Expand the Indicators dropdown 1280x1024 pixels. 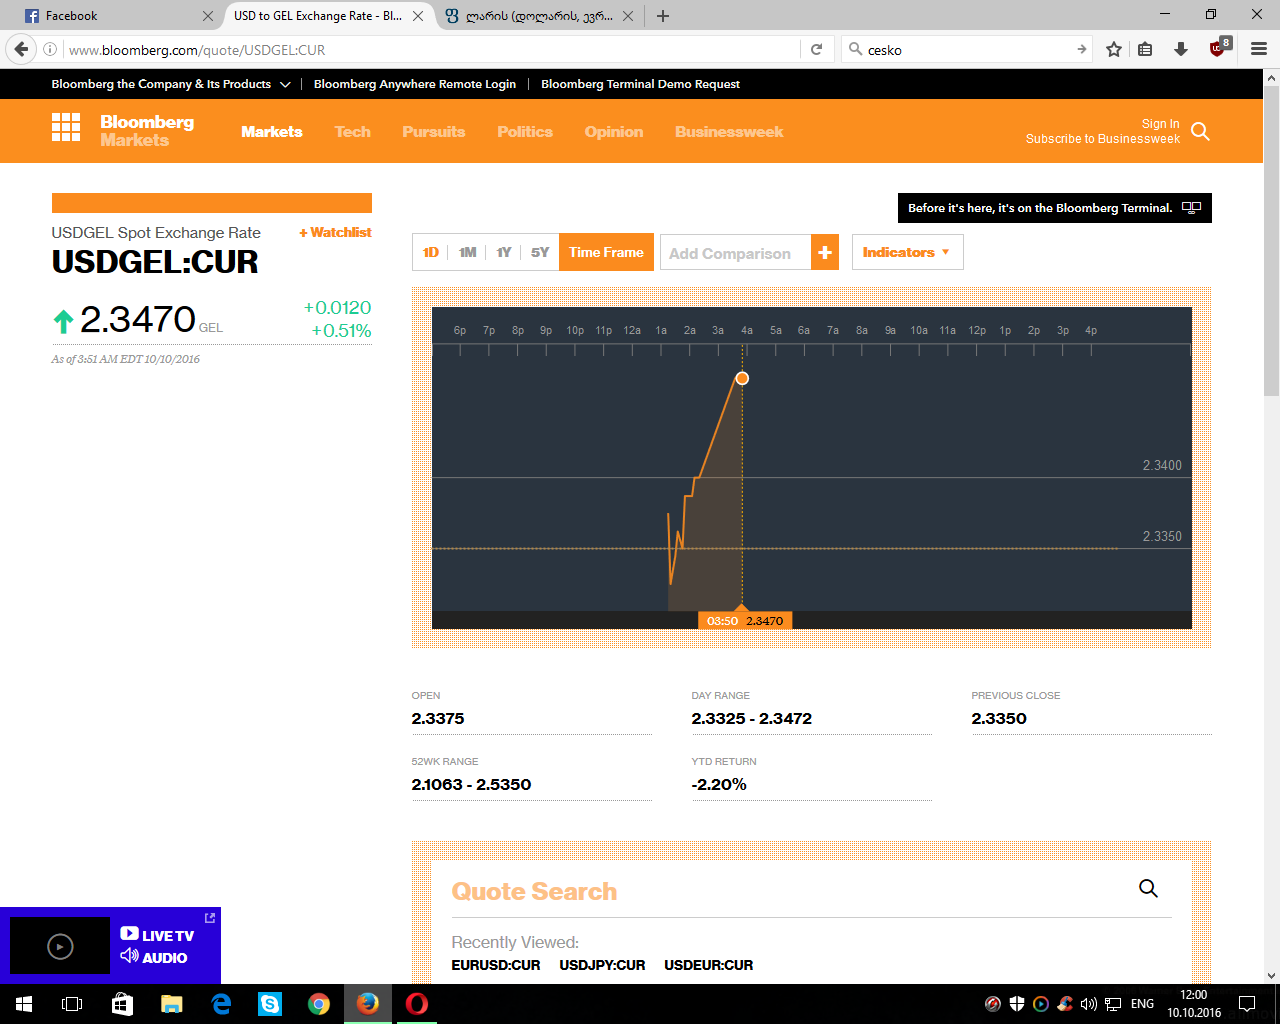(x=907, y=252)
